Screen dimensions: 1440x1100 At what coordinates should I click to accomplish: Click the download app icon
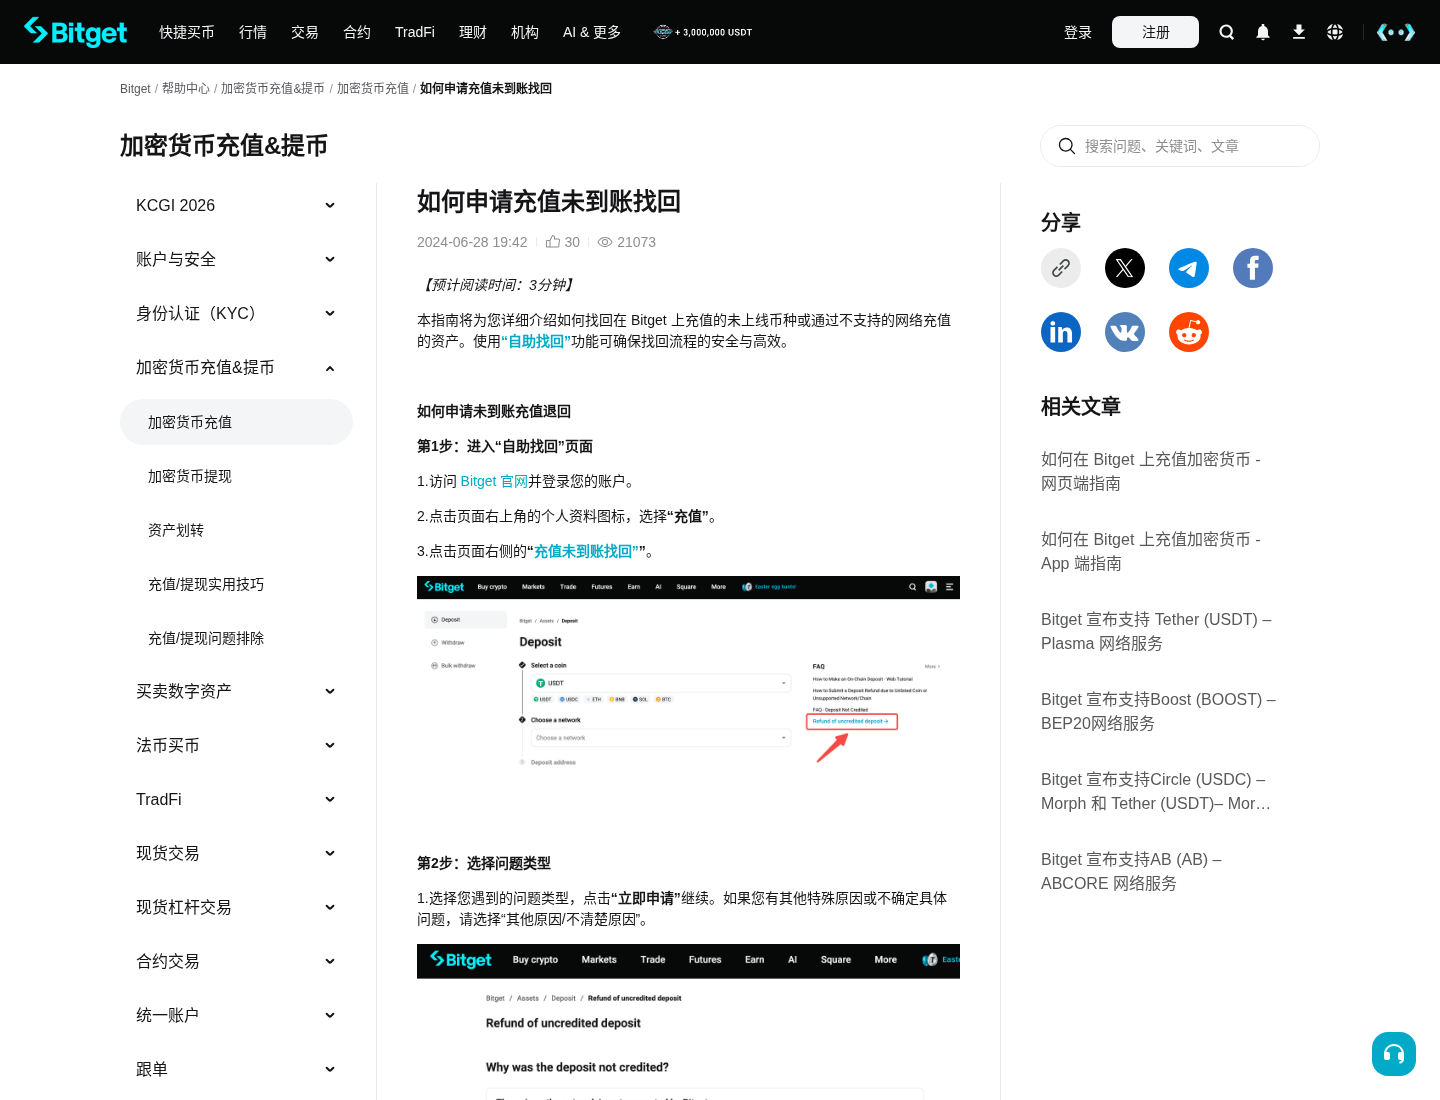1299,32
